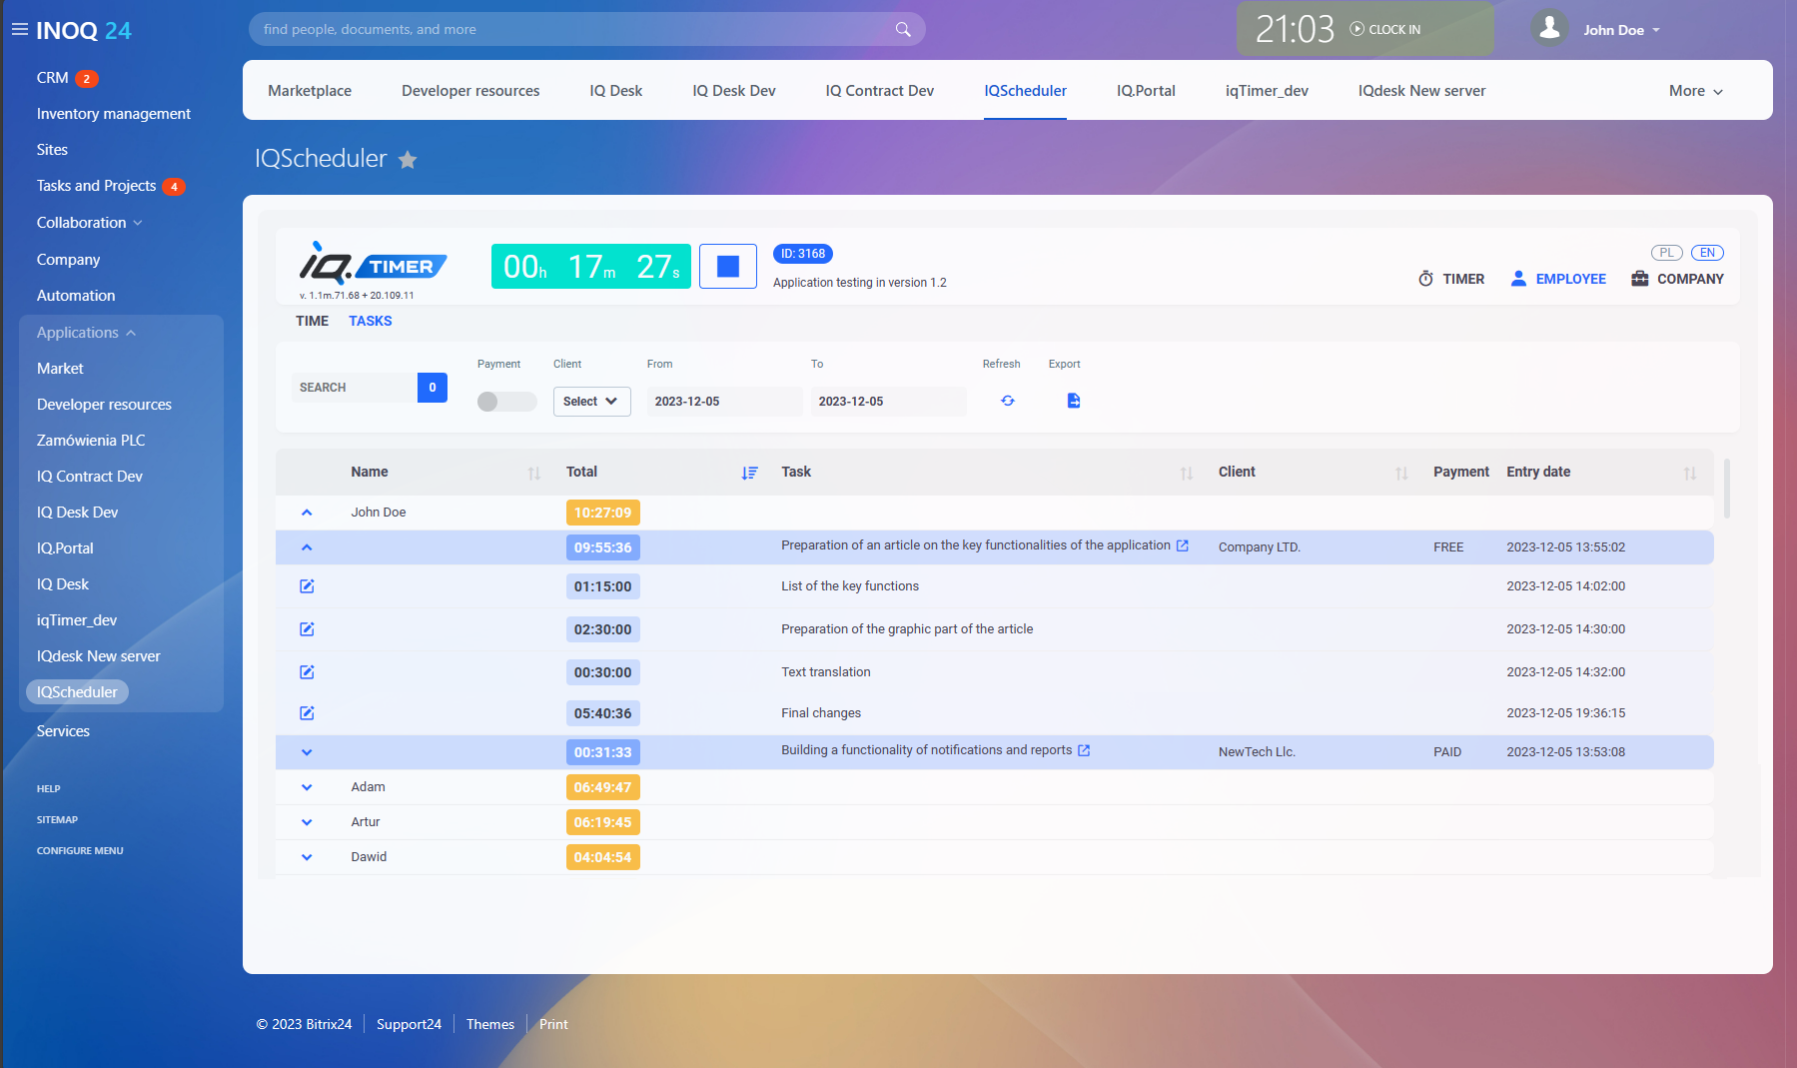Edit the Text translation entry
The height and width of the screenshot is (1068, 1797).
click(x=307, y=672)
